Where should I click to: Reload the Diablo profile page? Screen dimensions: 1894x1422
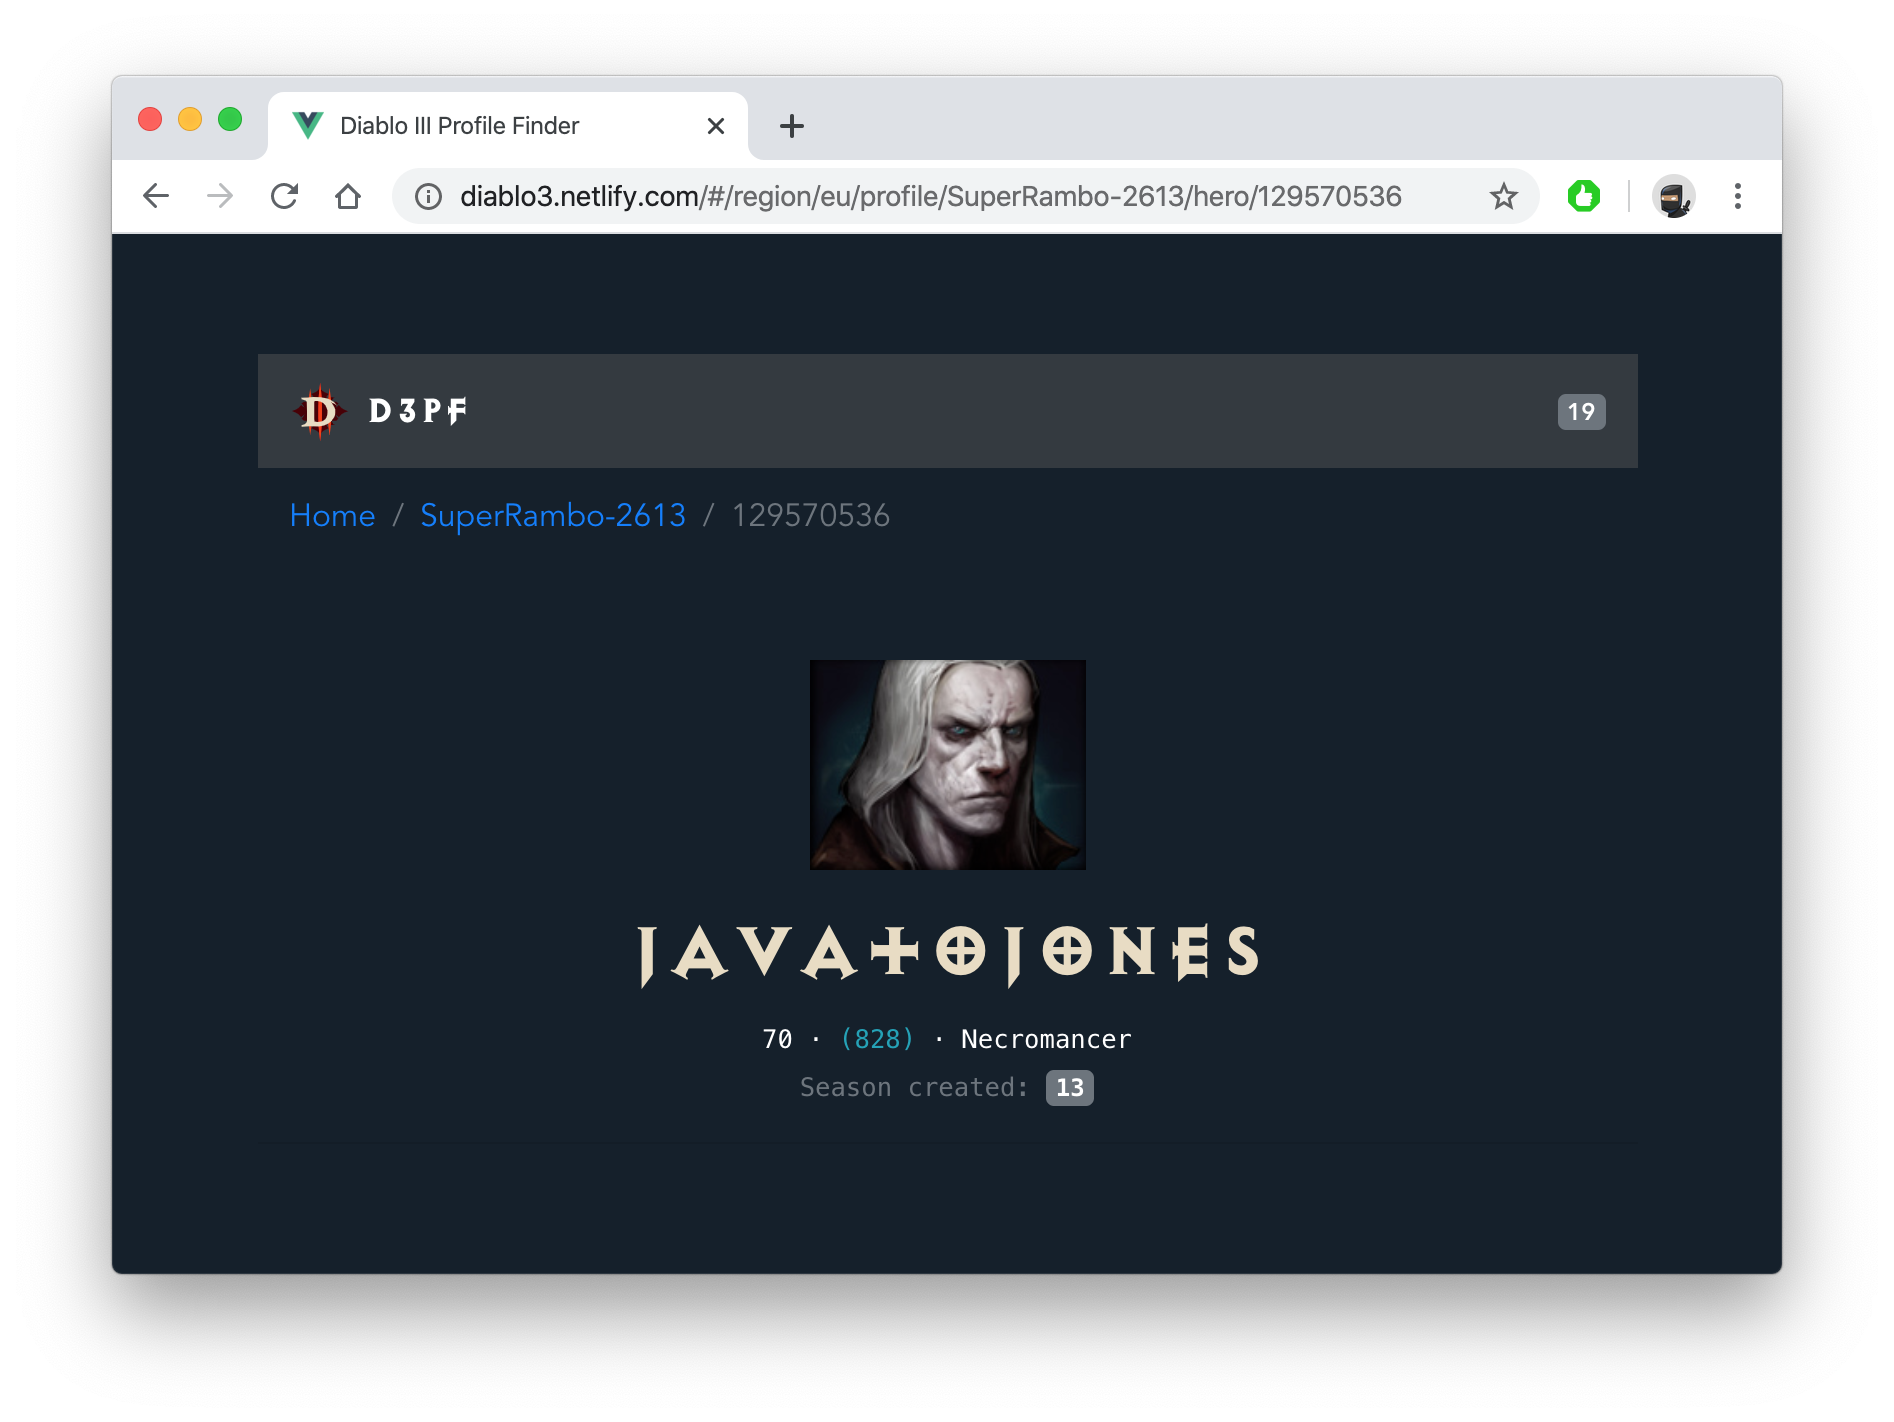coord(285,196)
